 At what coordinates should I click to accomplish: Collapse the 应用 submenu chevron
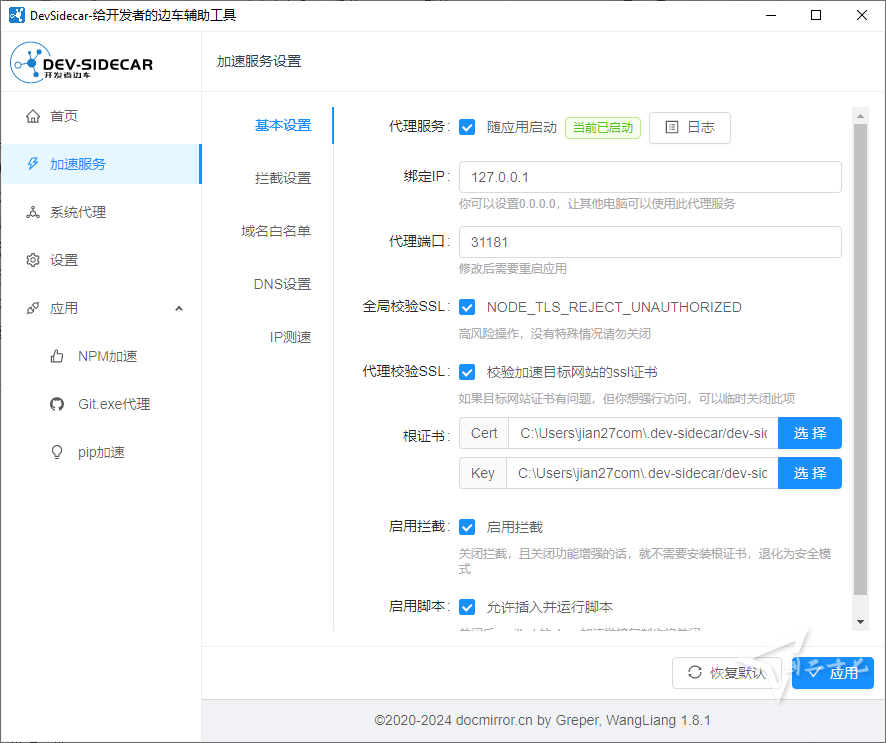coord(179,309)
